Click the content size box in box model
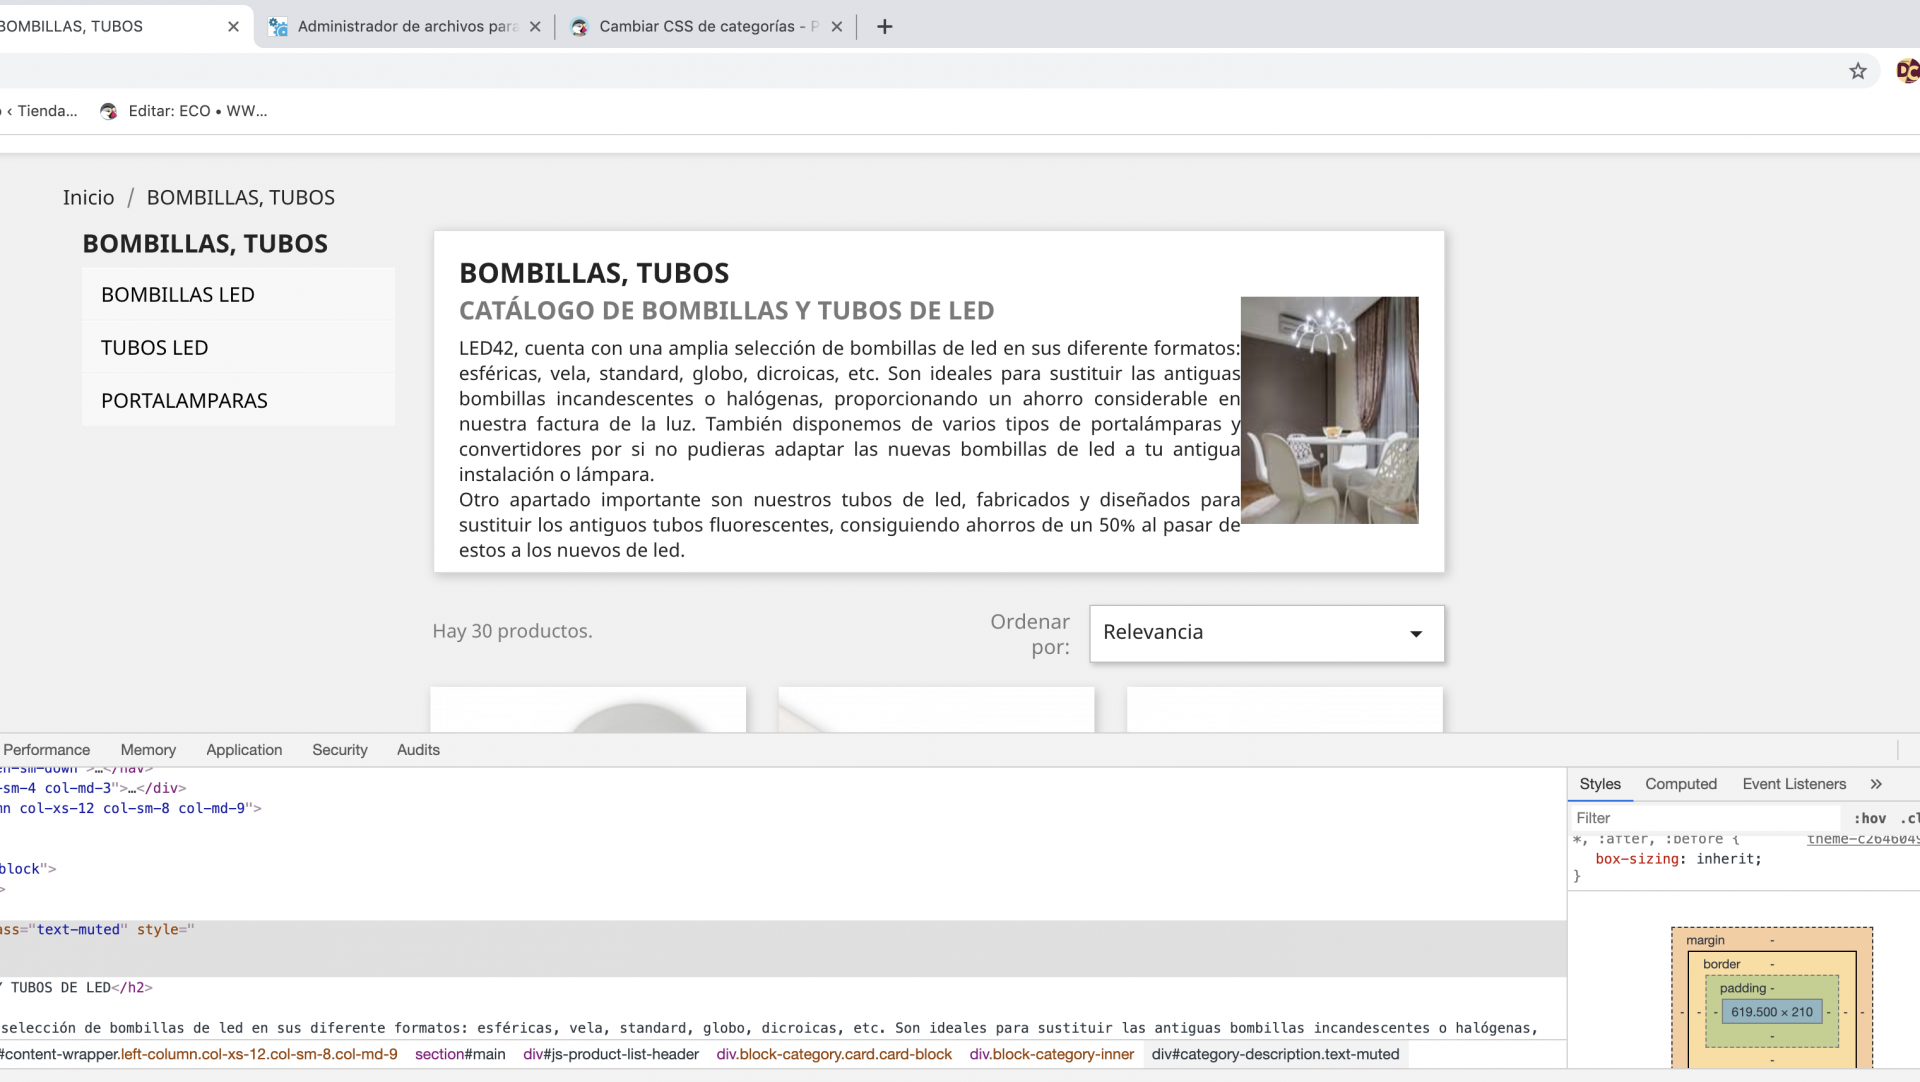The image size is (1920, 1082). (x=1771, y=1012)
